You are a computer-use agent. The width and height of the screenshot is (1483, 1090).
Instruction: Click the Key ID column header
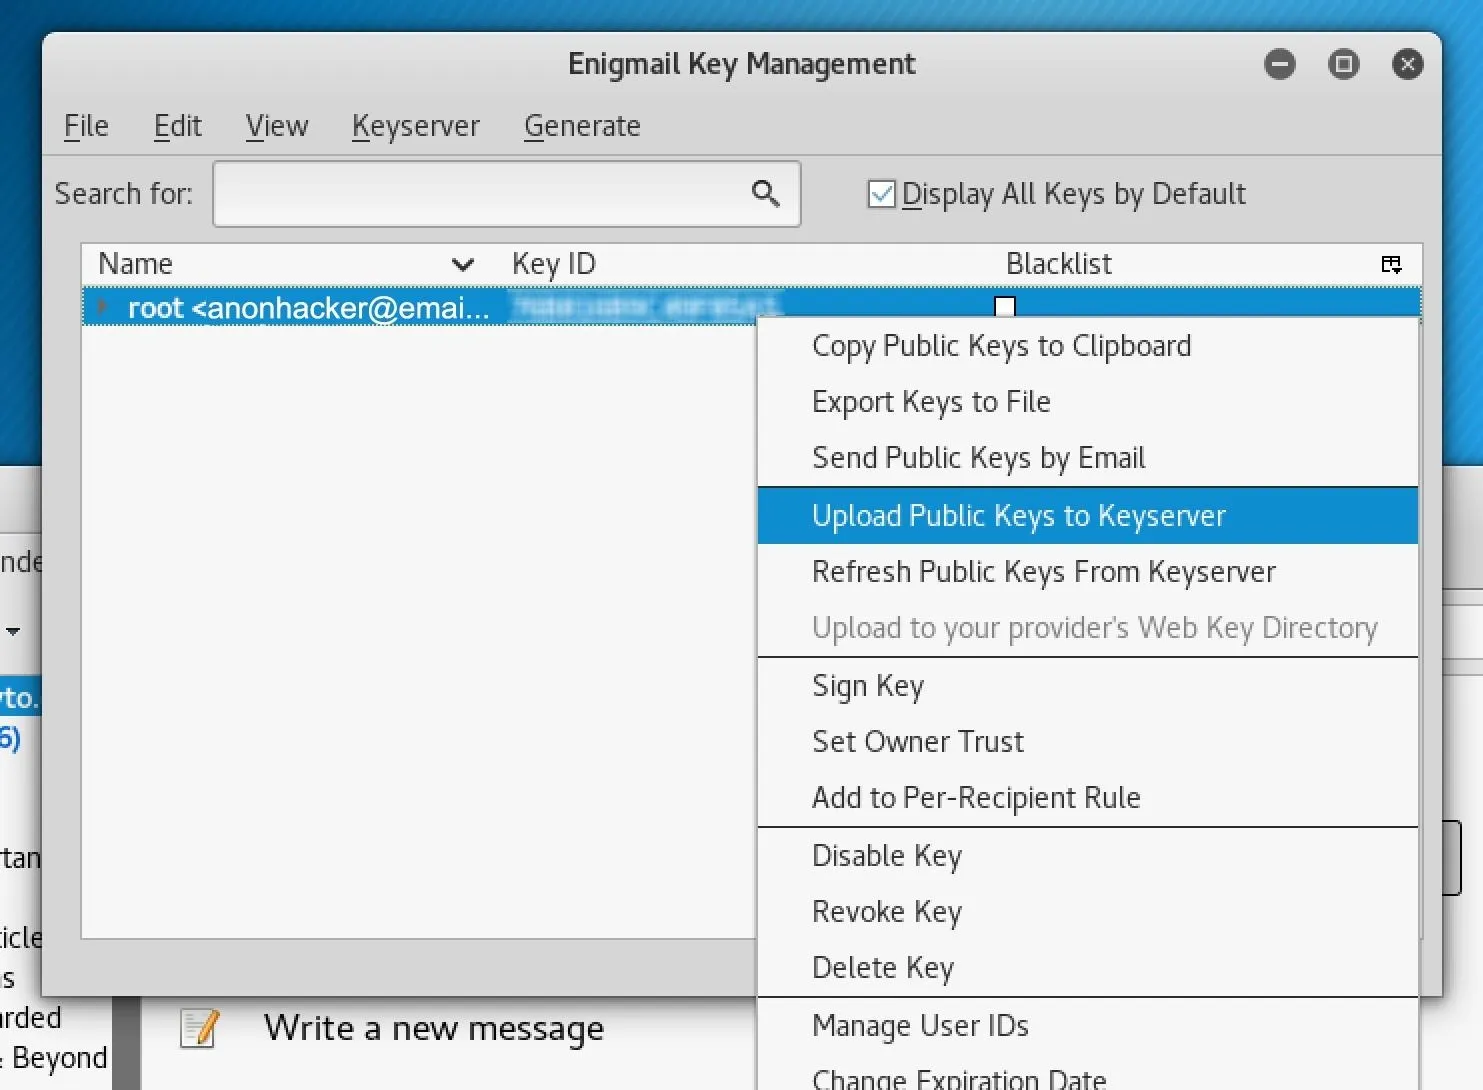click(554, 264)
